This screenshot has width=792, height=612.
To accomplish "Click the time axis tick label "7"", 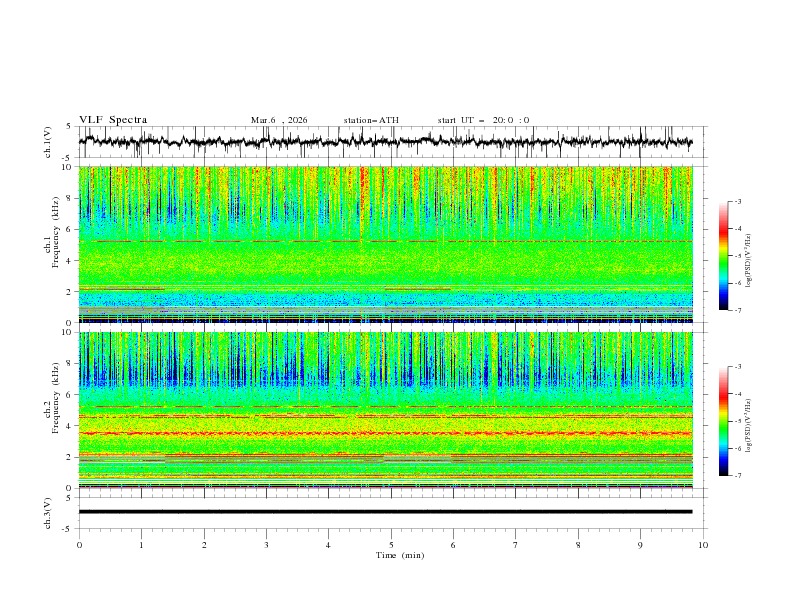I will (516, 545).
